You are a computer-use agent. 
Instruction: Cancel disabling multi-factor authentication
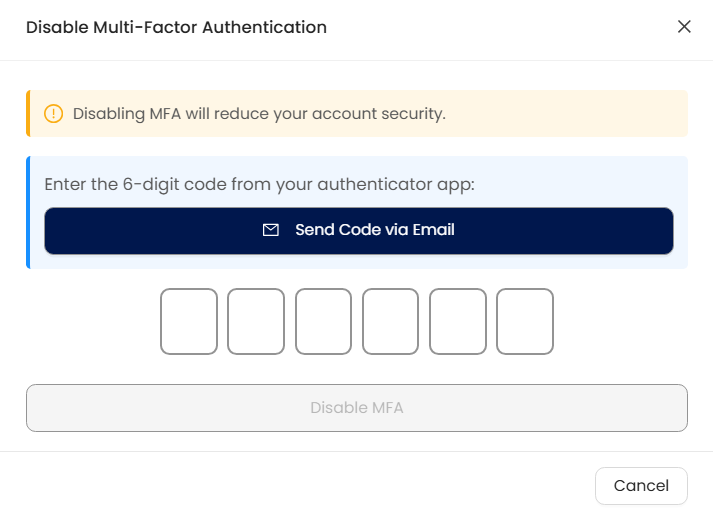641,486
